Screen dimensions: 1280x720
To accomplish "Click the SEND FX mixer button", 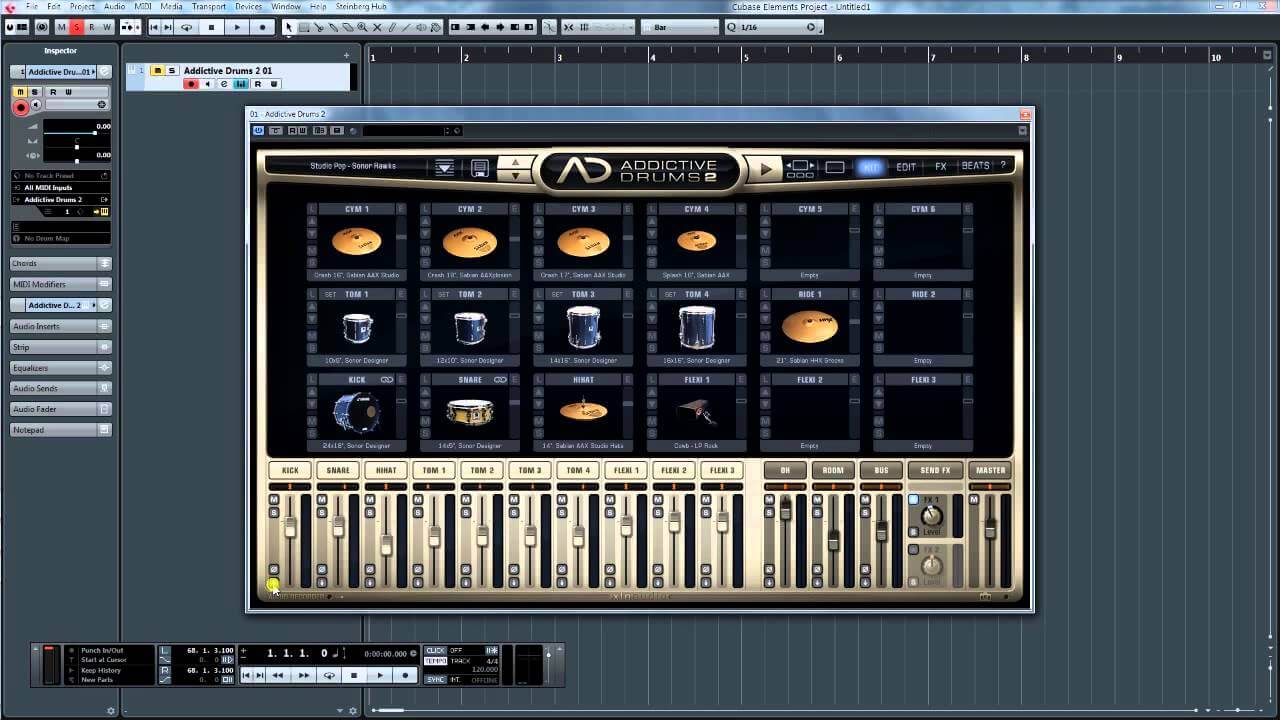I will click(x=935, y=470).
